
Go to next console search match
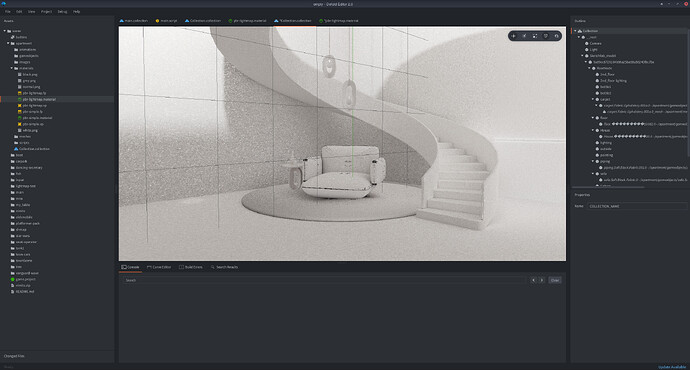click(x=542, y=280)
